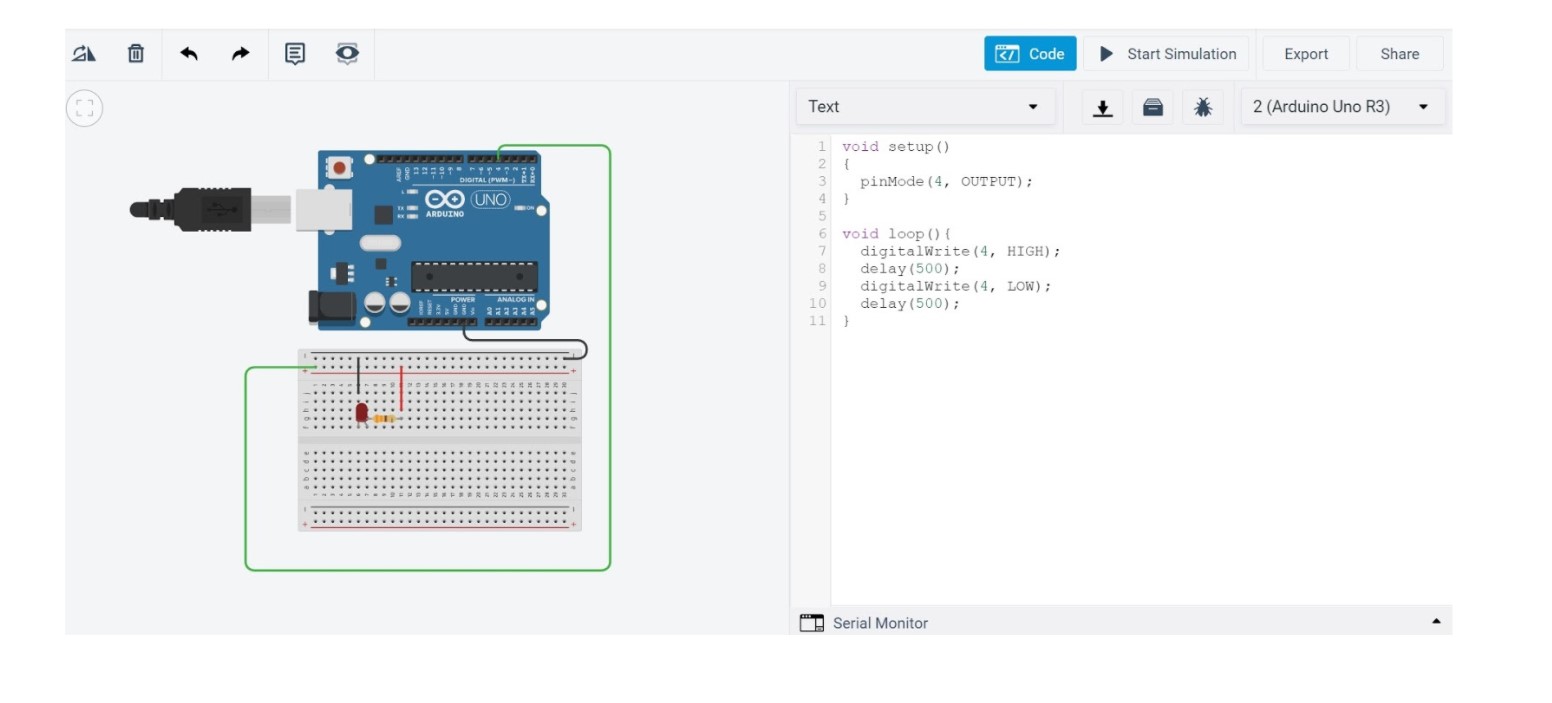The height and width of the screenshot is (703, 1552).
Task: Click the Serial Monitor icon
Action: [x=811, y=623]
